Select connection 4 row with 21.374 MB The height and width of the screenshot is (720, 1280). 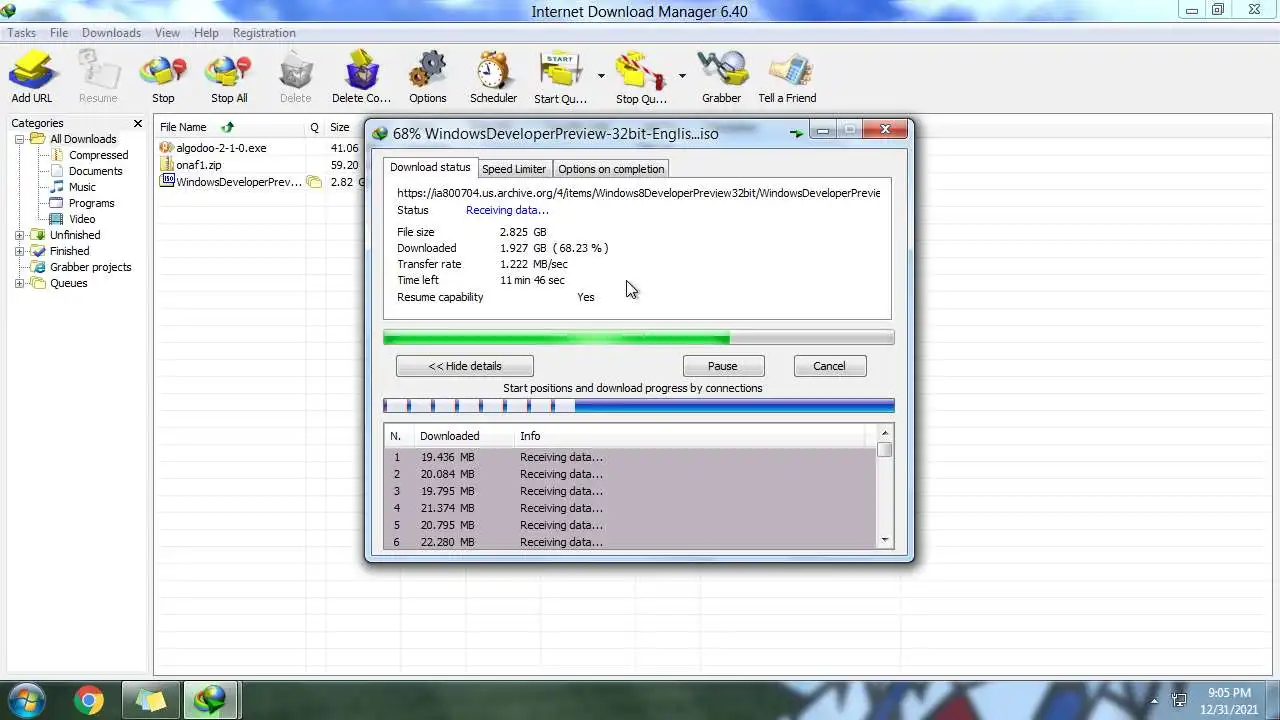click(x=630, y=508)
